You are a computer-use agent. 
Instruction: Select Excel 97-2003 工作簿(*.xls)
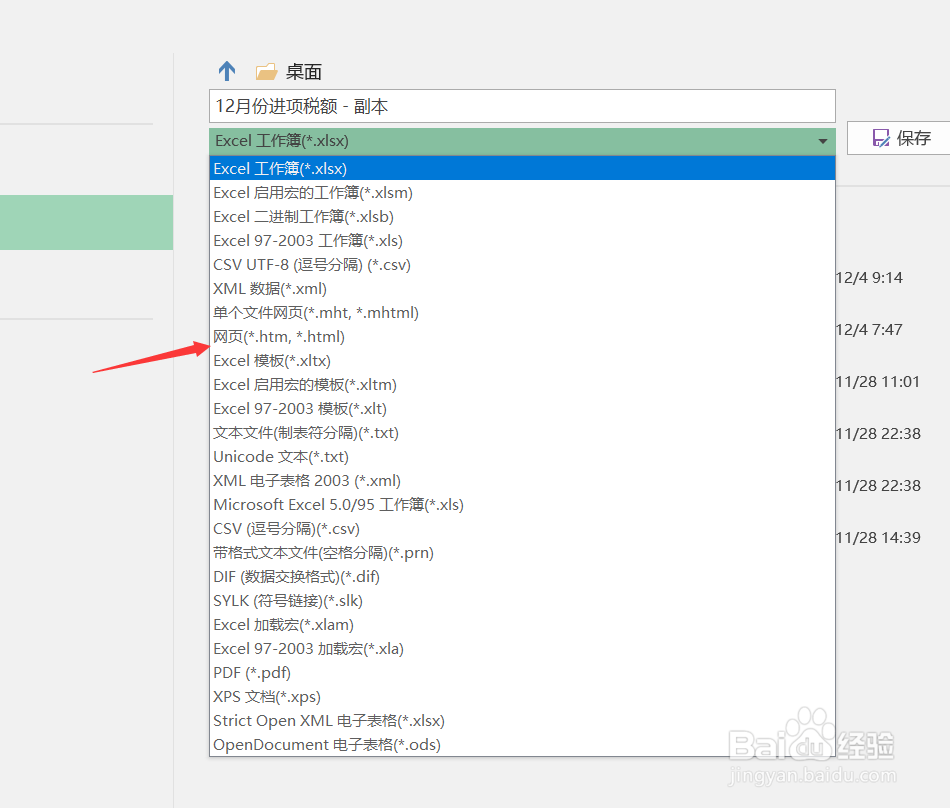522,240
